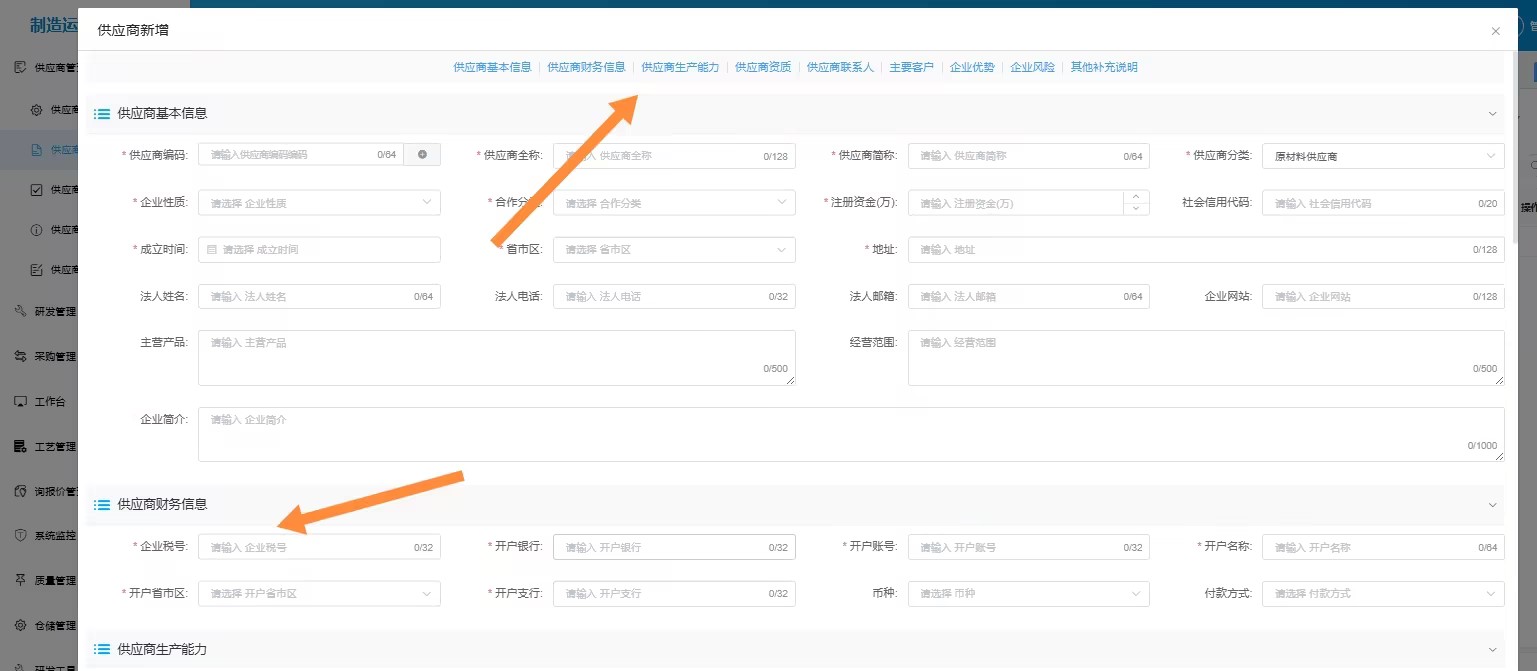Click the calendar icon in 成立时间 field
1537x671 pixels.
click(x=212, y=249)
